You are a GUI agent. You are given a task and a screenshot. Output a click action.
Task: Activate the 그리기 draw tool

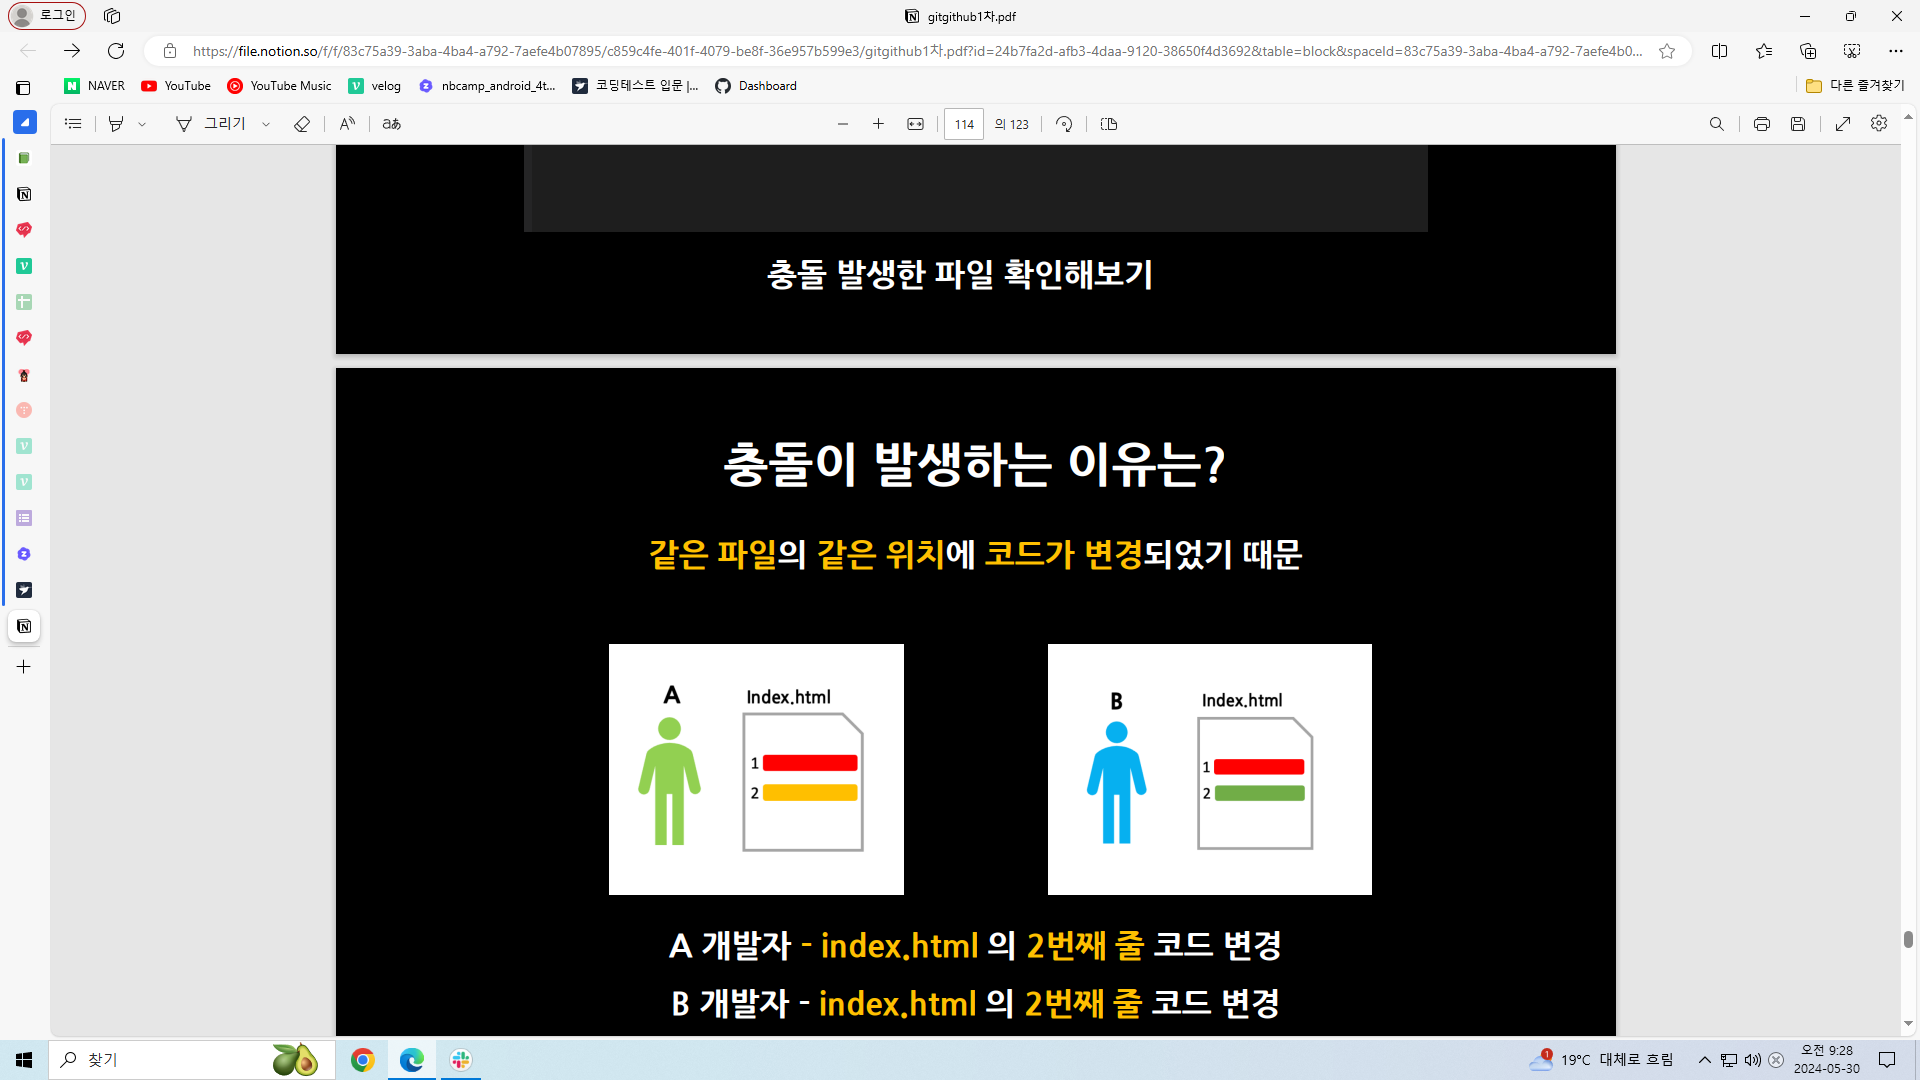click(211, 124)
